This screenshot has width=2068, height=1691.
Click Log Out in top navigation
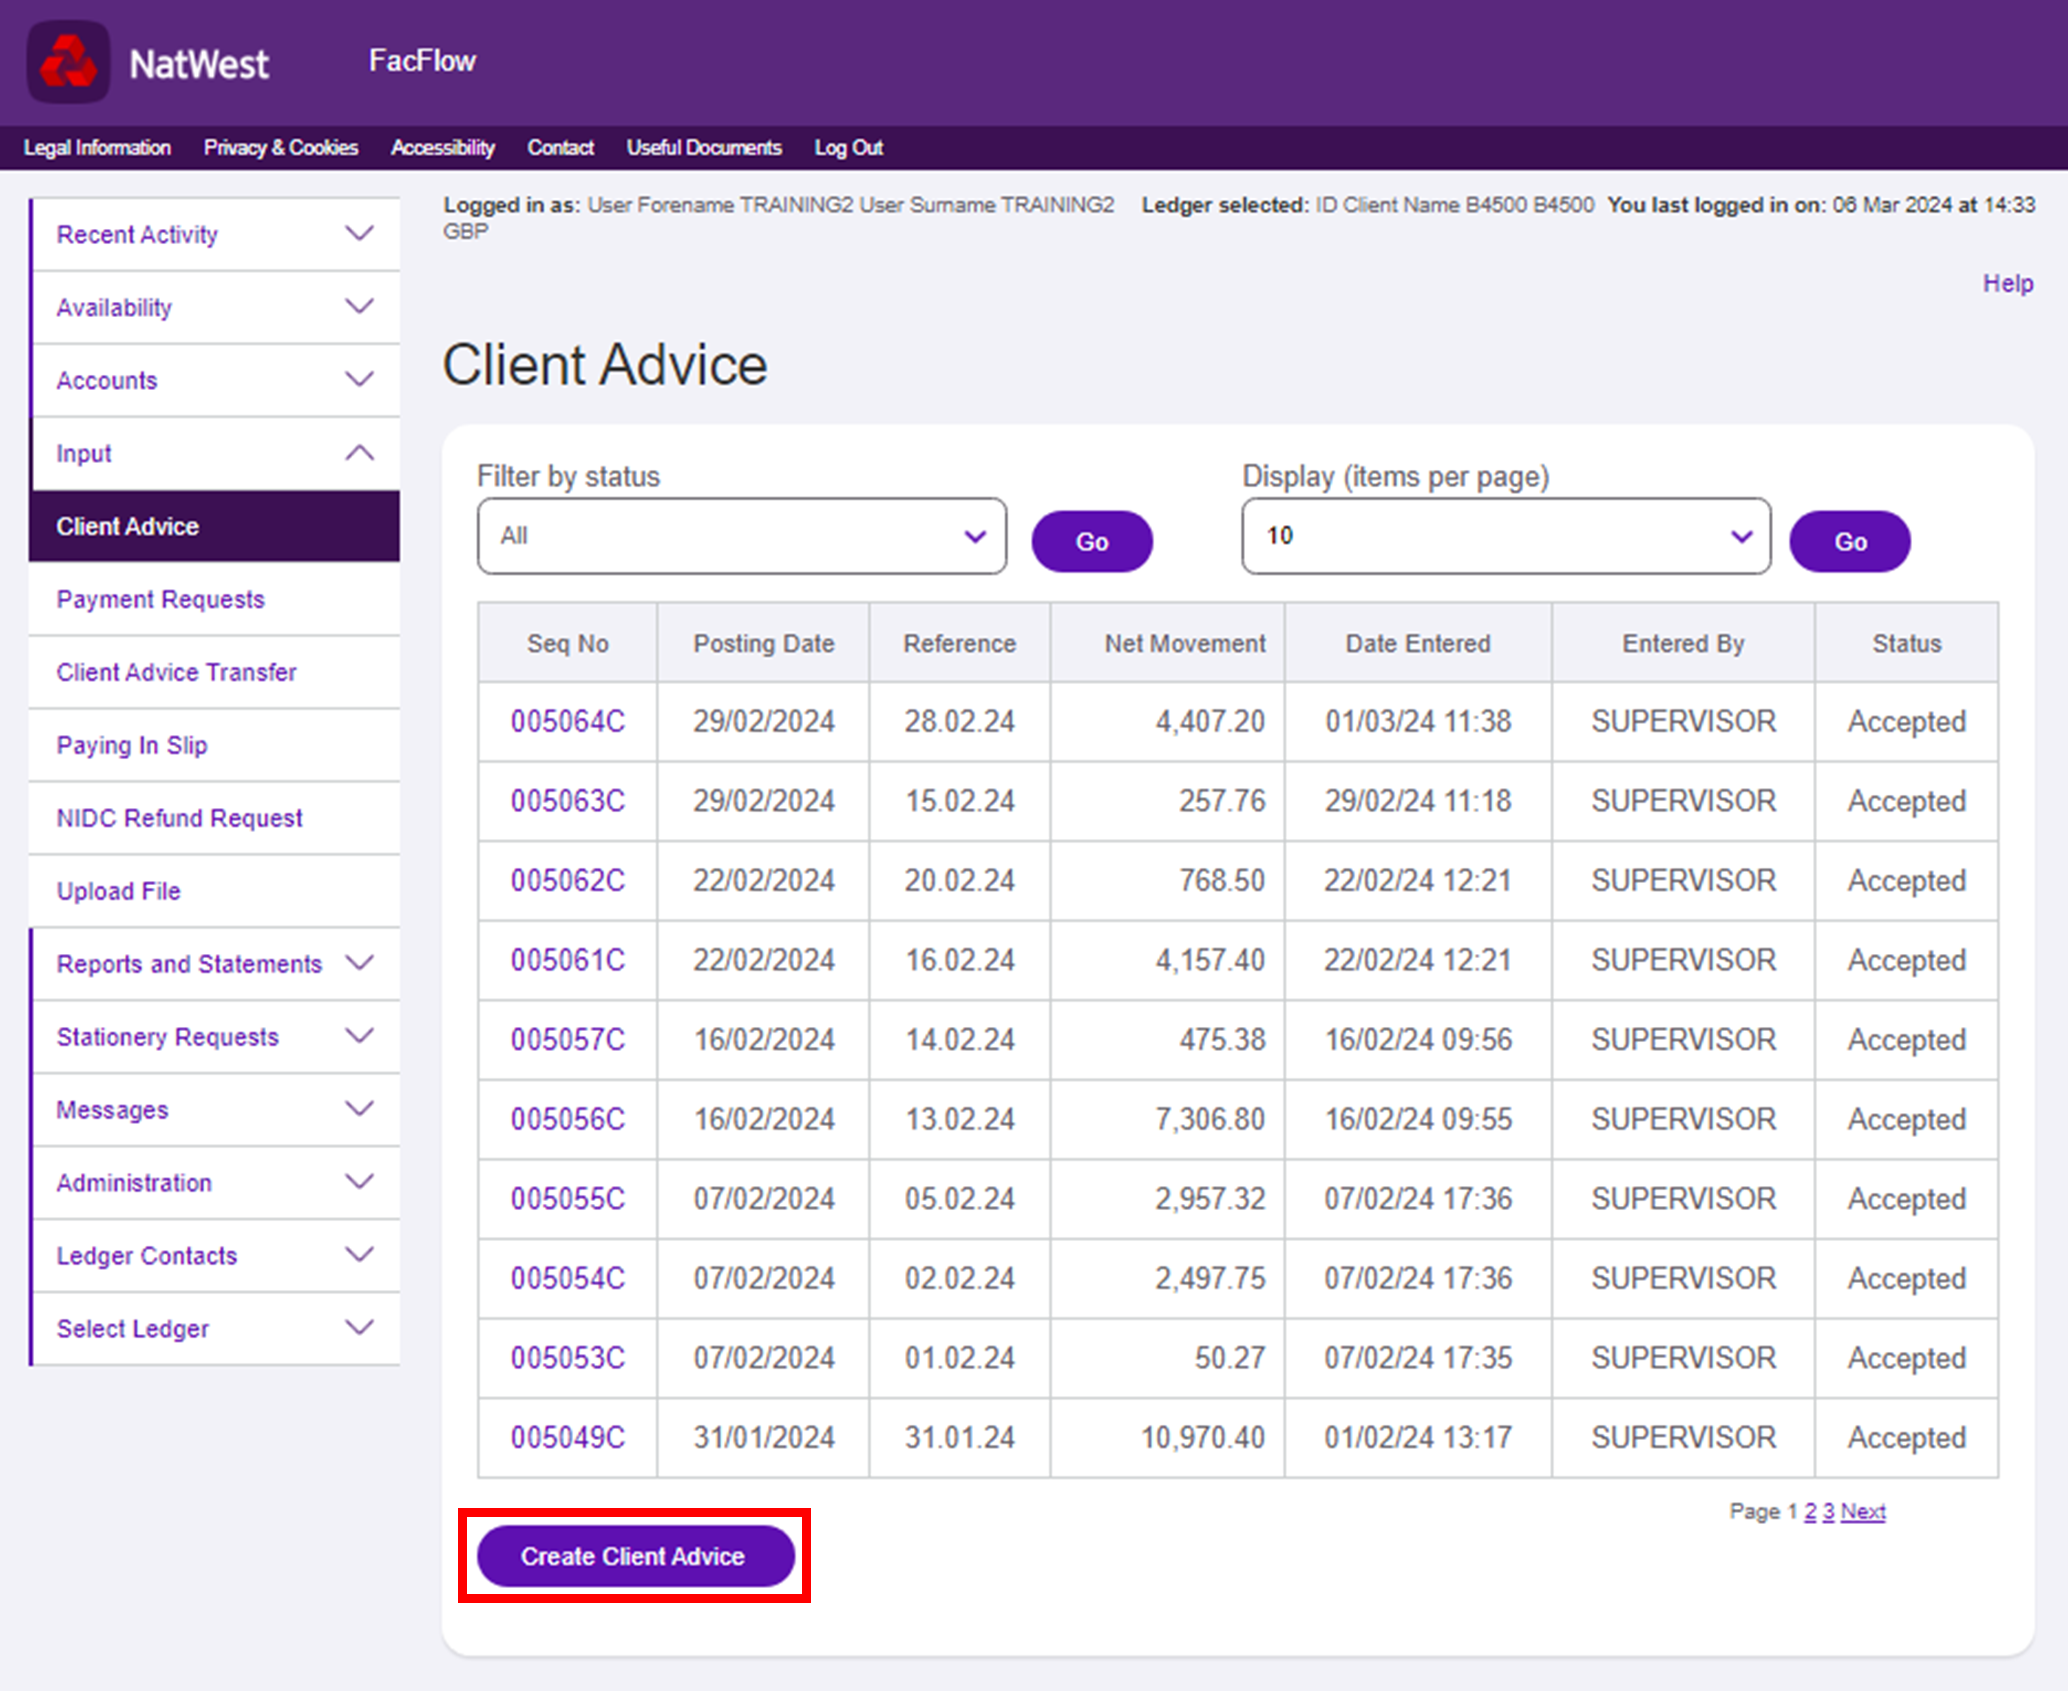coord(848,148)
